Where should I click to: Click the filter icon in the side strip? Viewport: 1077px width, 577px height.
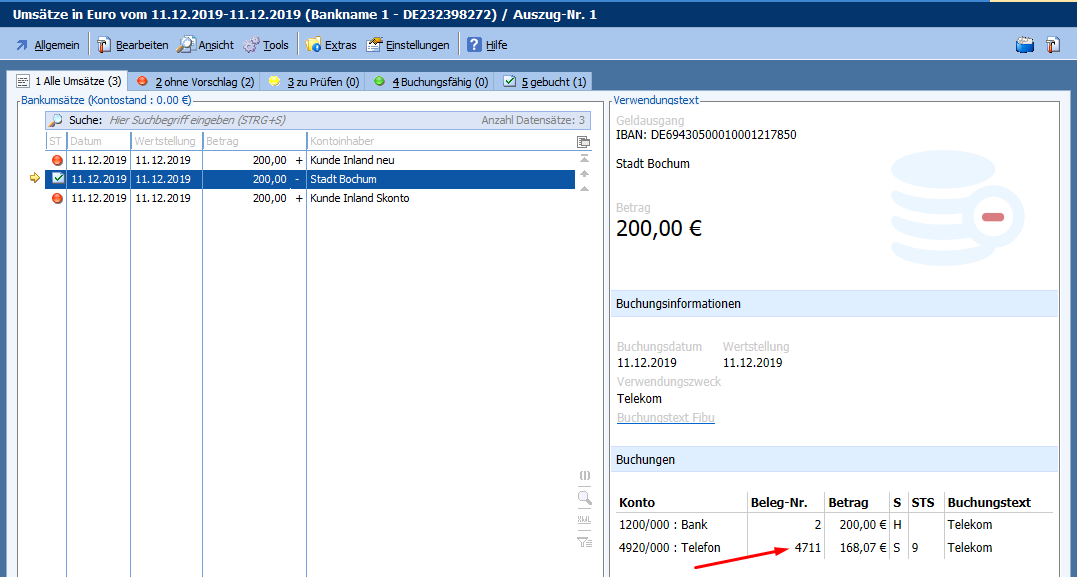pyautogui.click(x=584, y=542)
